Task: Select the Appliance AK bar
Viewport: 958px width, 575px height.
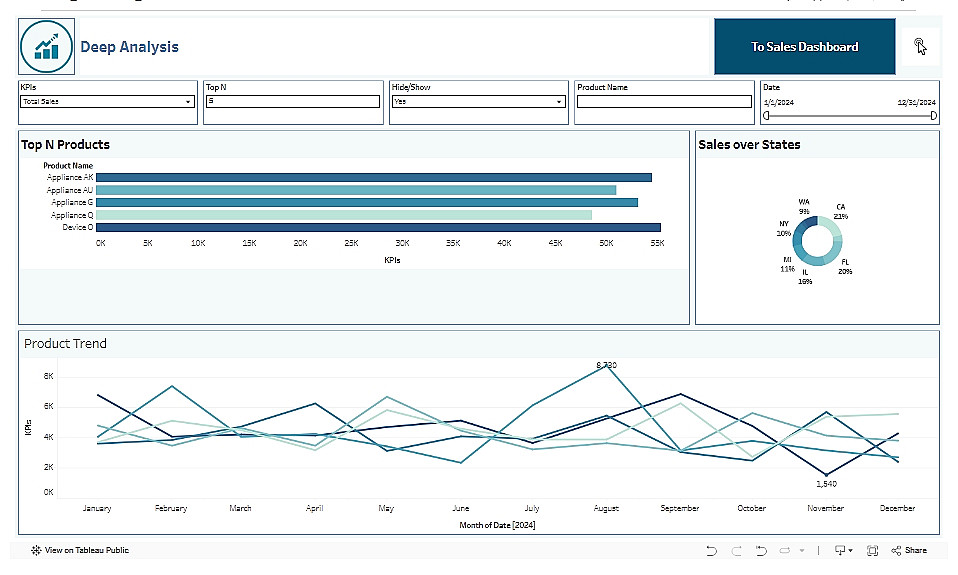Action: point(374,177)
